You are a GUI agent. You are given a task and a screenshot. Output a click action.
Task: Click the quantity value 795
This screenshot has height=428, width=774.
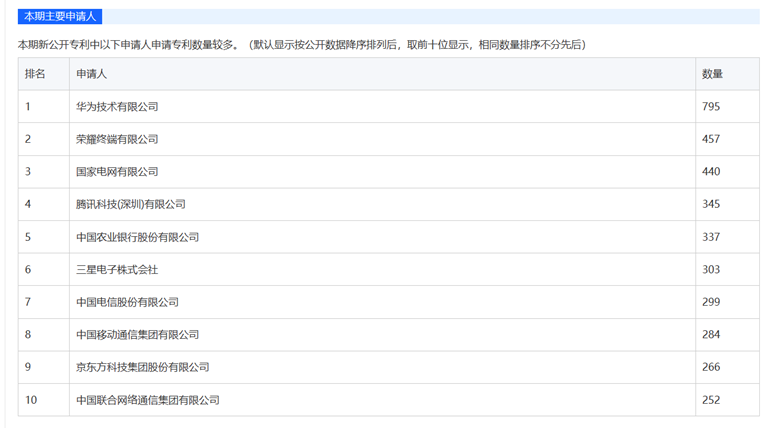tap(711, 107)
